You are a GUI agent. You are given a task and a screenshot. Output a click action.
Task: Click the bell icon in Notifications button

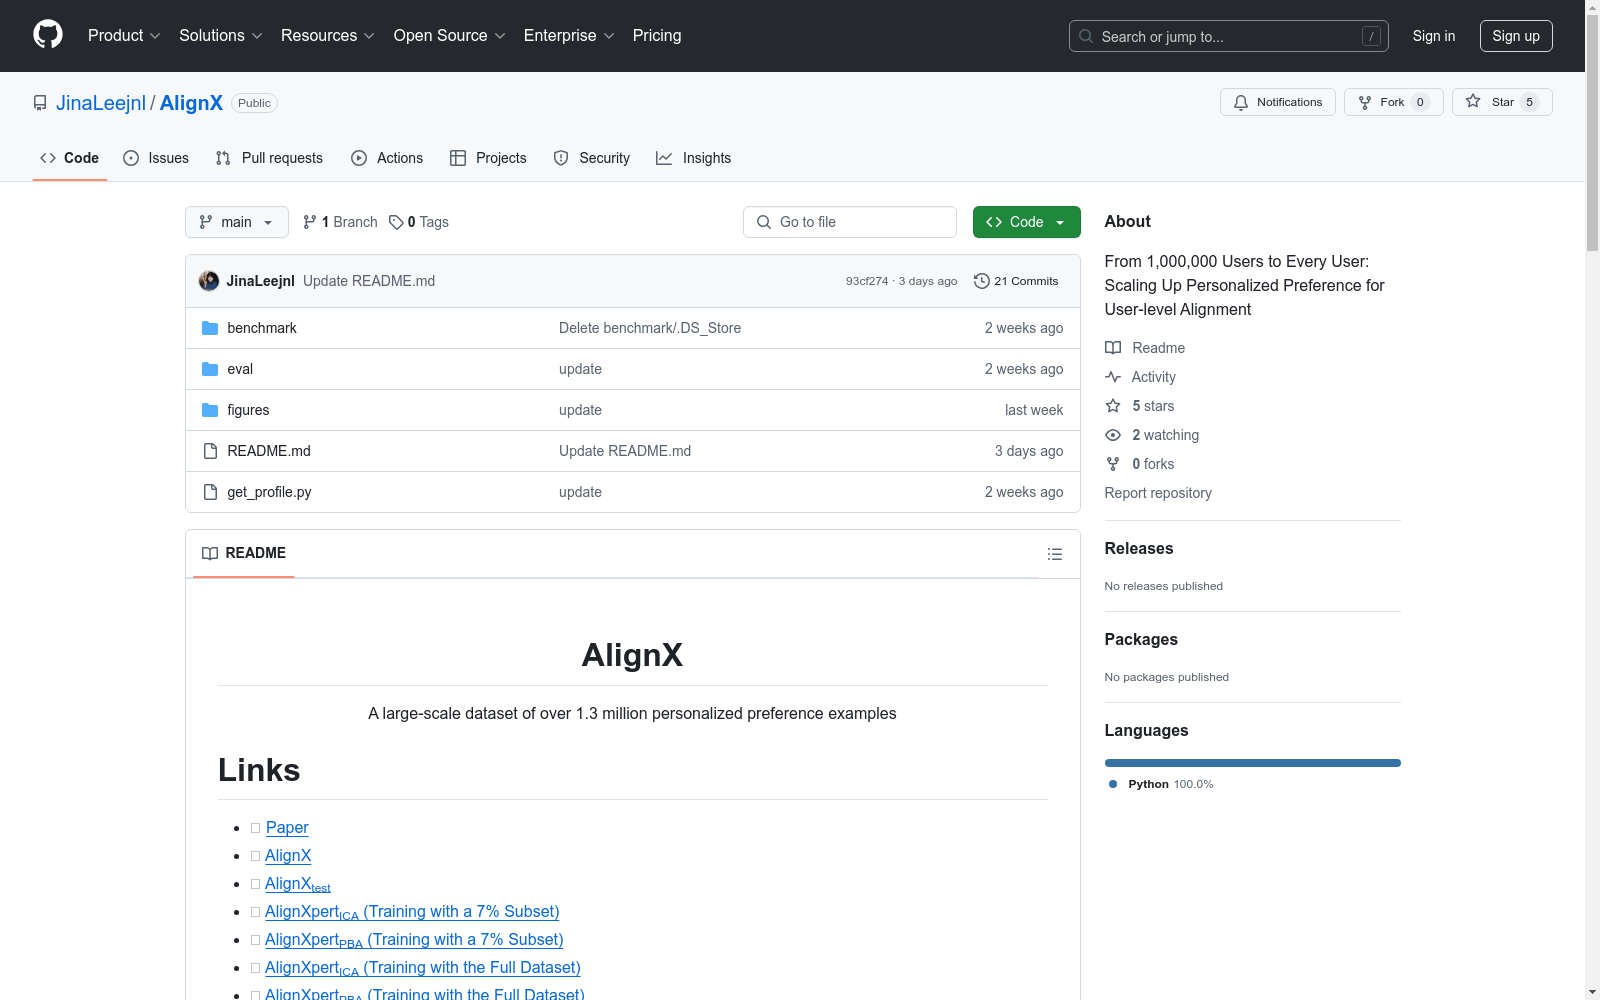coord(1241,102)
